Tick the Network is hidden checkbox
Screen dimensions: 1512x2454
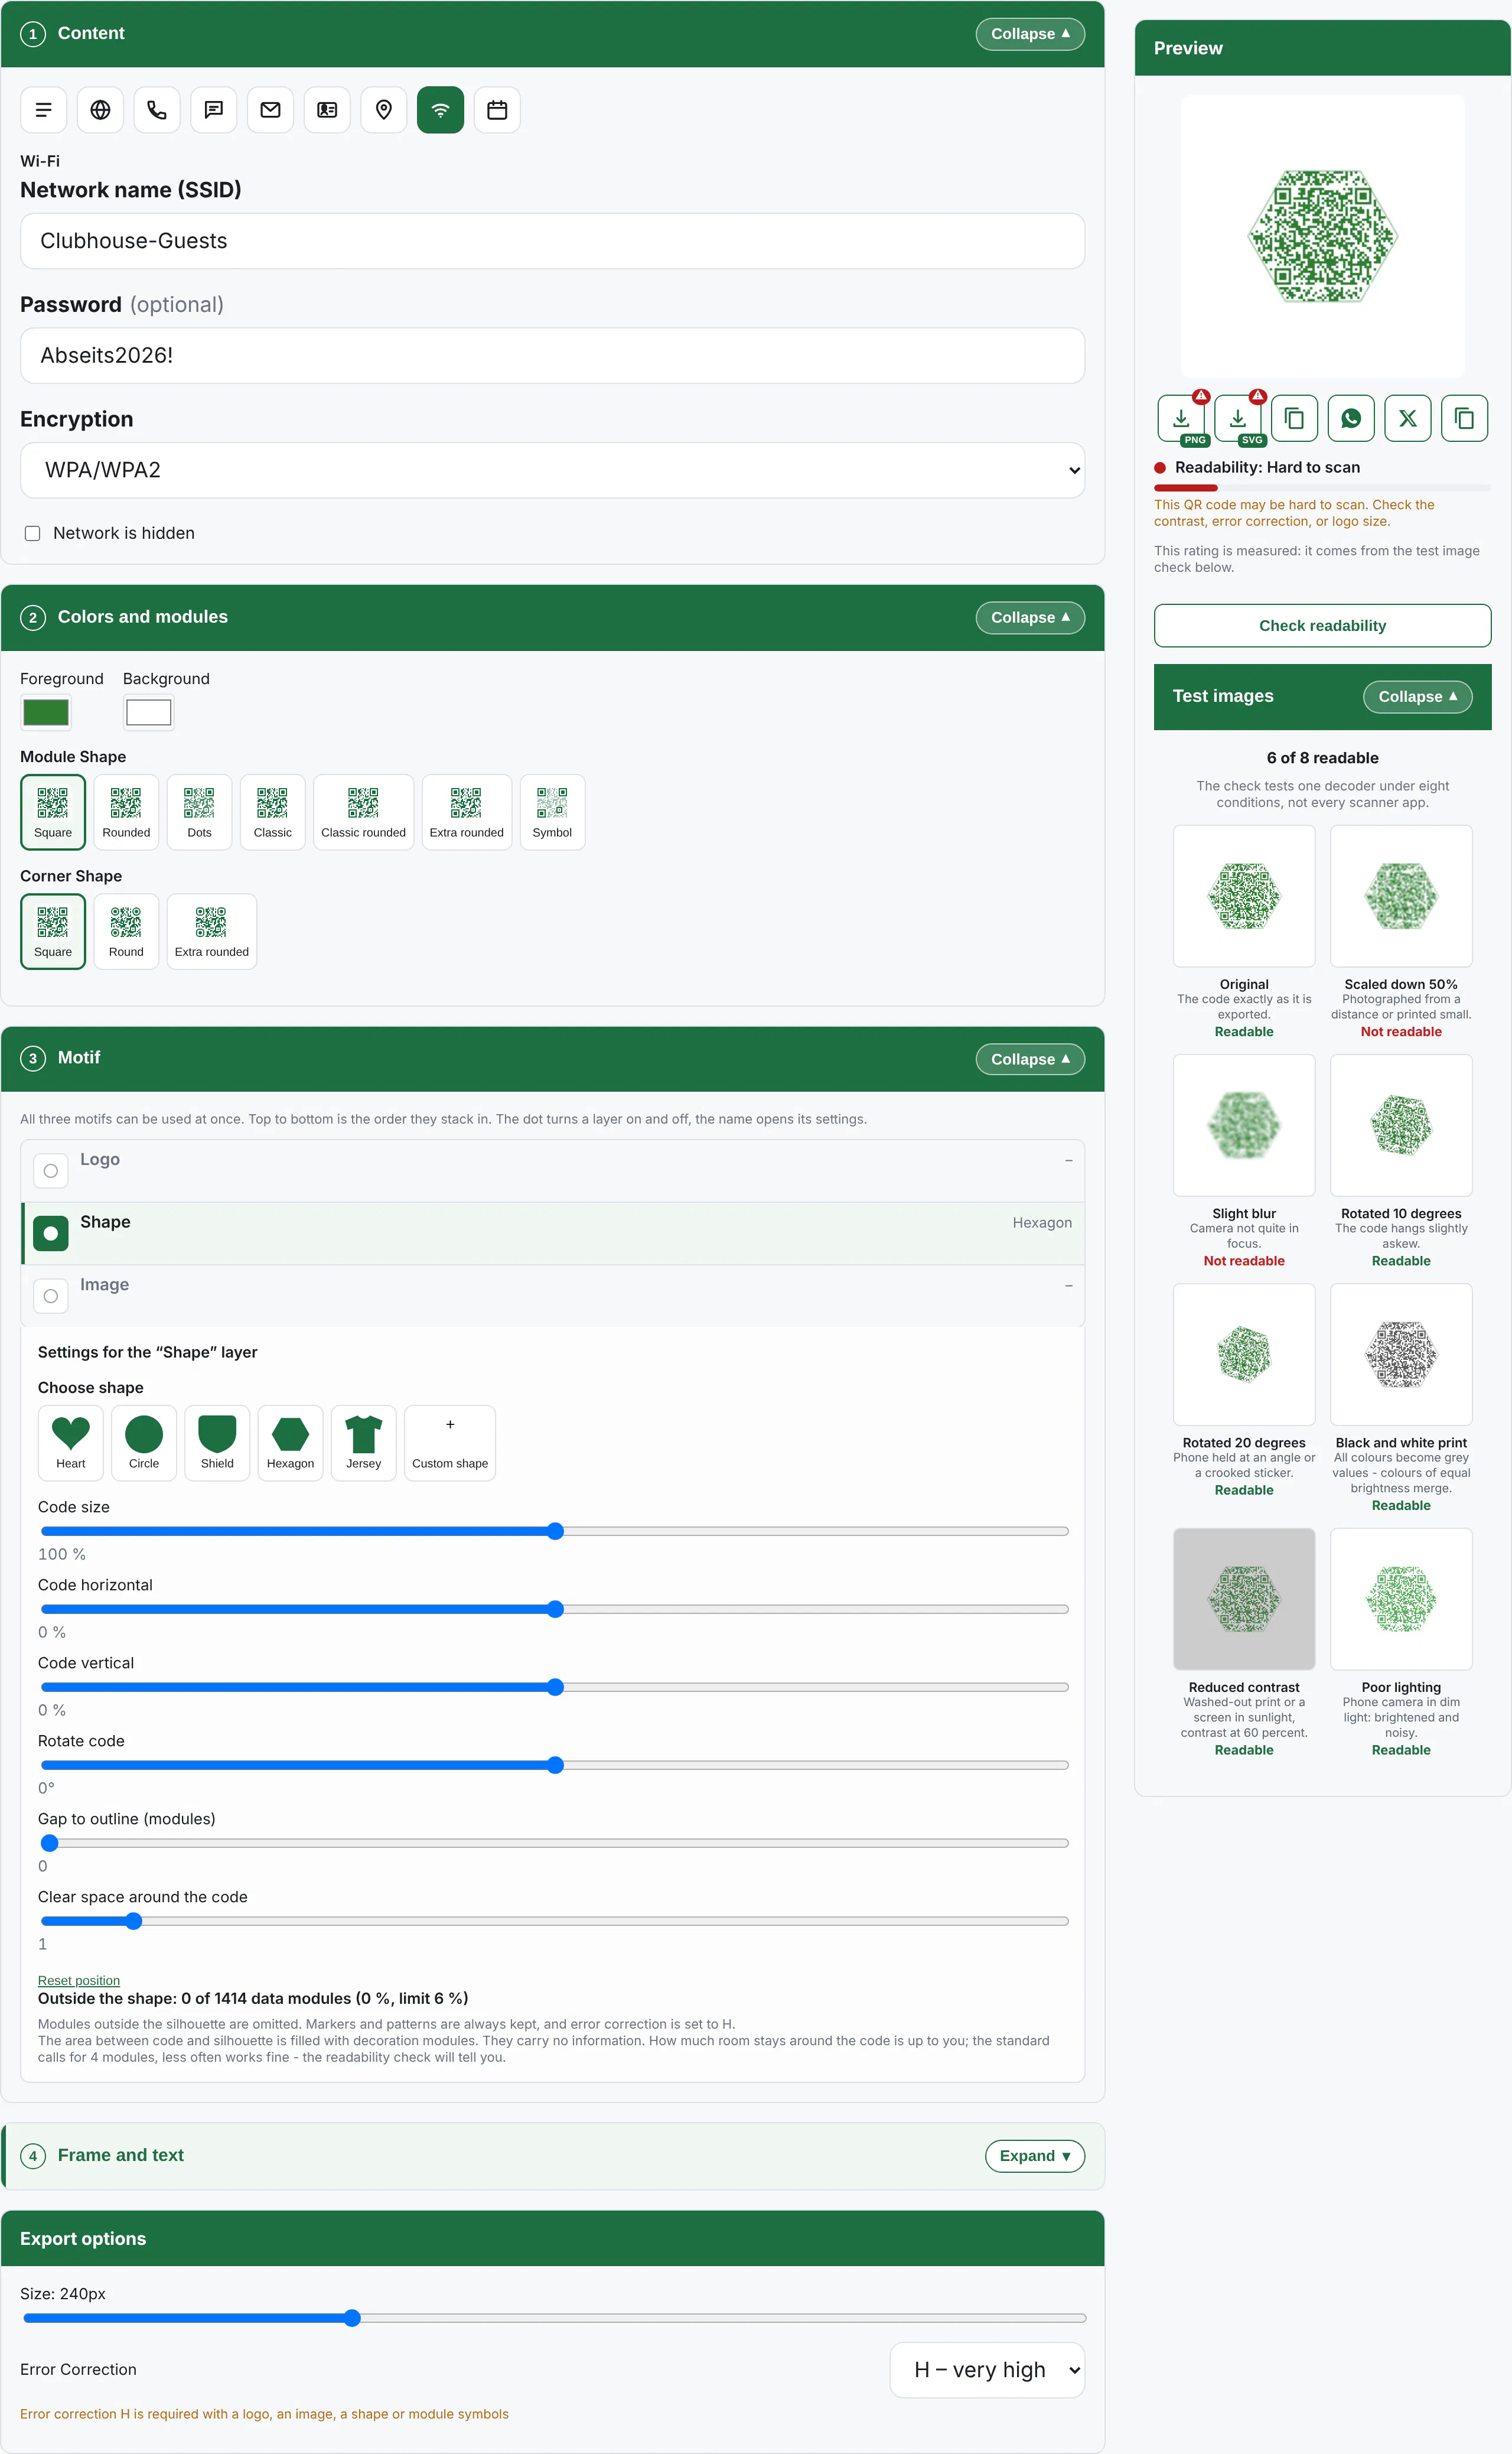click(x=33, y=534)
